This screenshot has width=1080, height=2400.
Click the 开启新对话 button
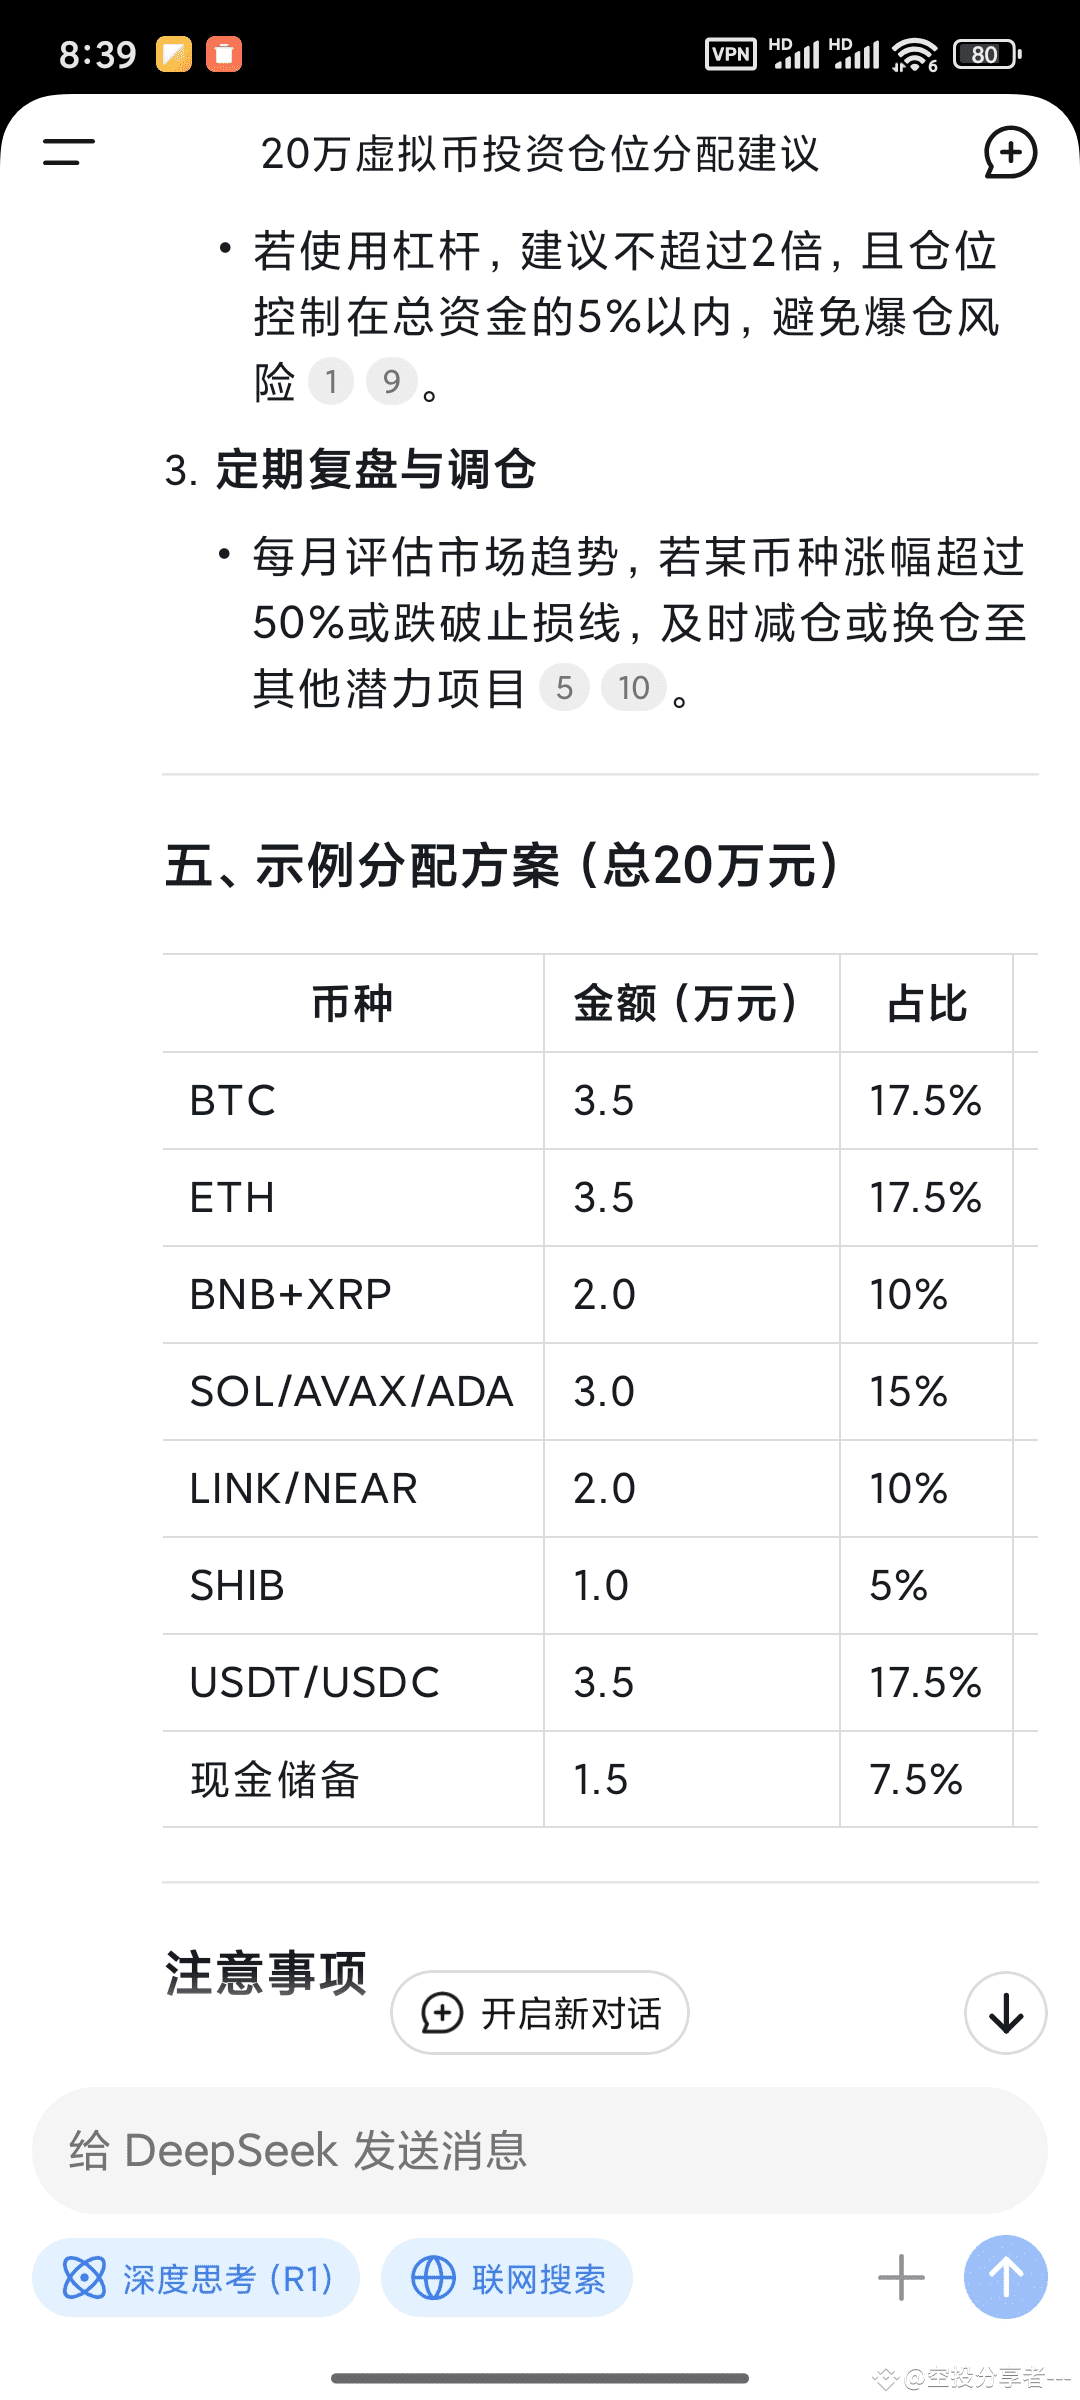coord(540,2012)
